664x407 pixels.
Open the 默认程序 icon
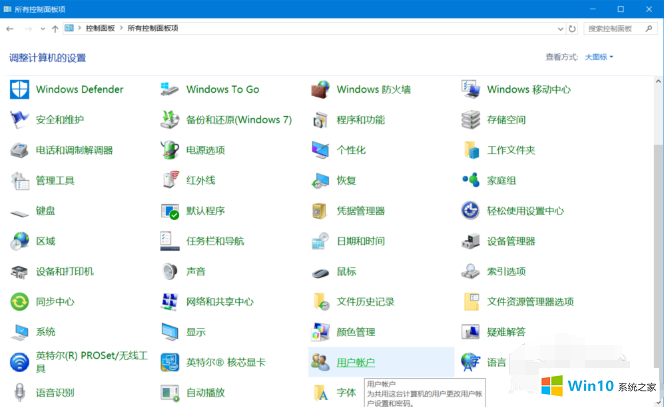(x=170, y=211)
